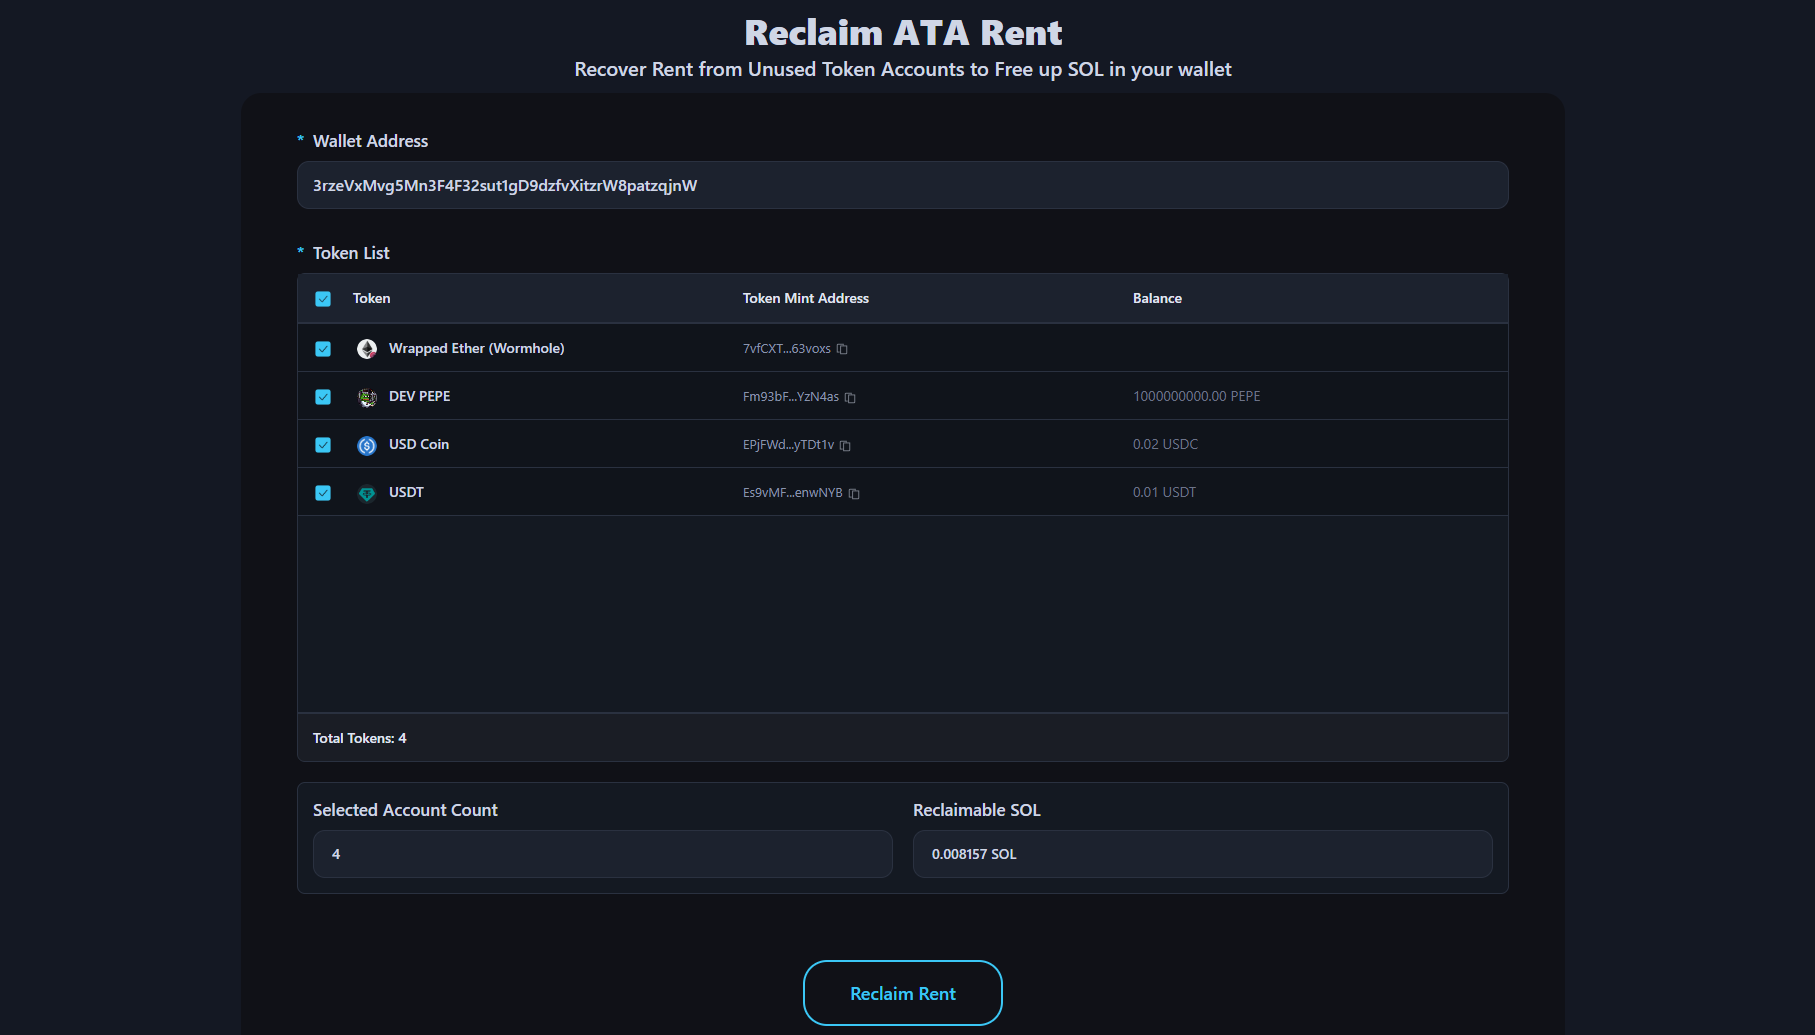1815x1035 pixels.
Task: Uncheck the USD Coin checkbox
Action: tap(323, 445)
